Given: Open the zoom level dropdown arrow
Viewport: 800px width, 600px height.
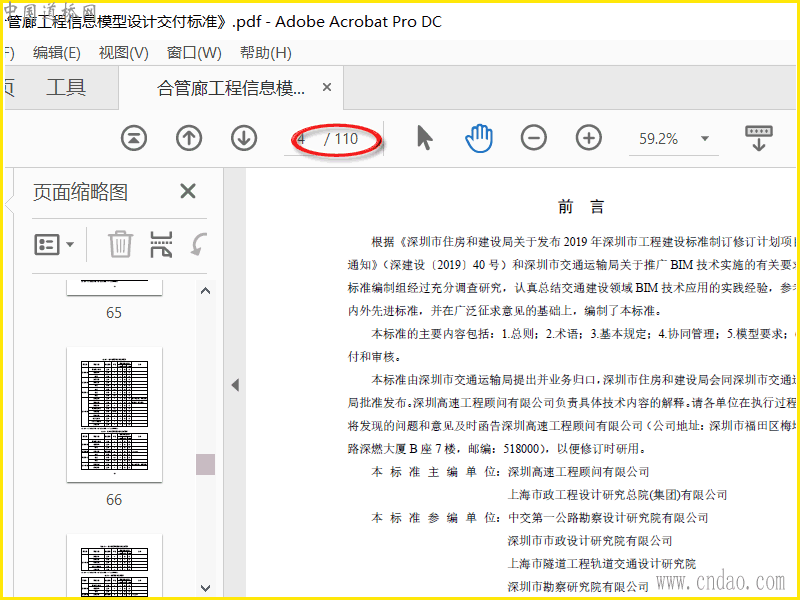Looking at the screenshot, I should click(705, 138).
